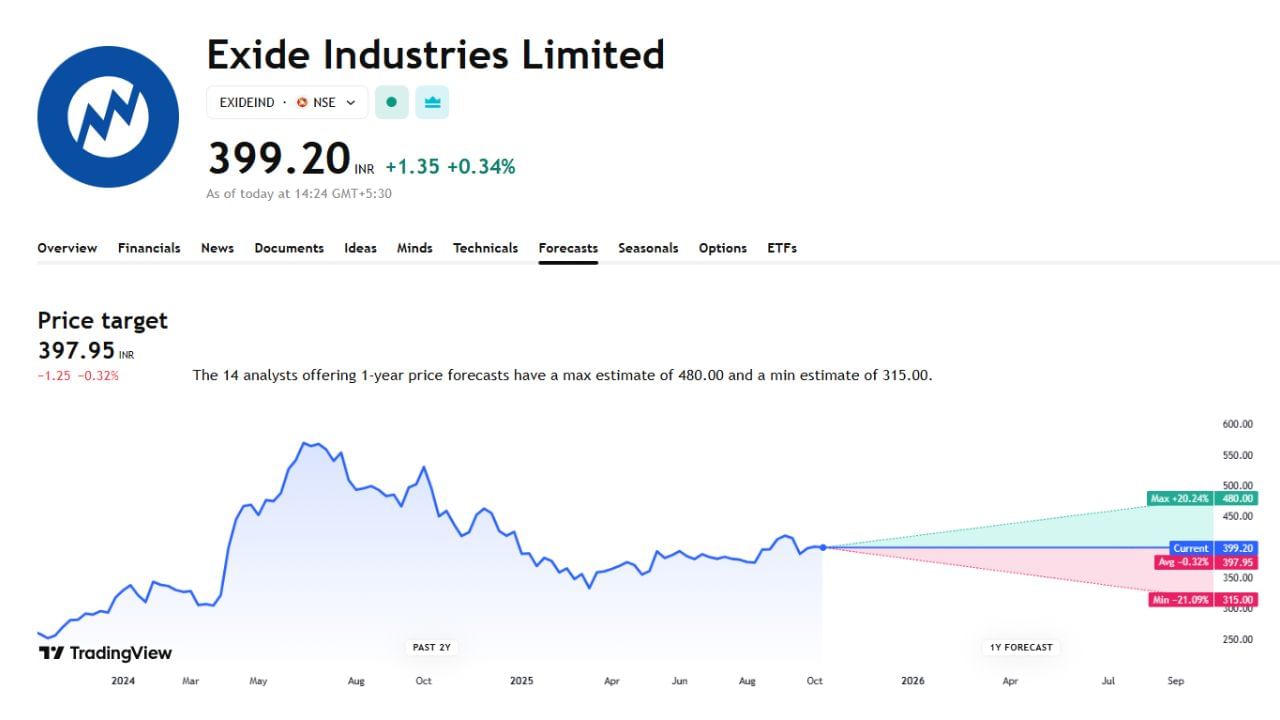Image resolution: width=1280 pixels, height=720 pixels.
Task: Click the Minds tab
Action: pyautogui.click(x=414, y=248)
